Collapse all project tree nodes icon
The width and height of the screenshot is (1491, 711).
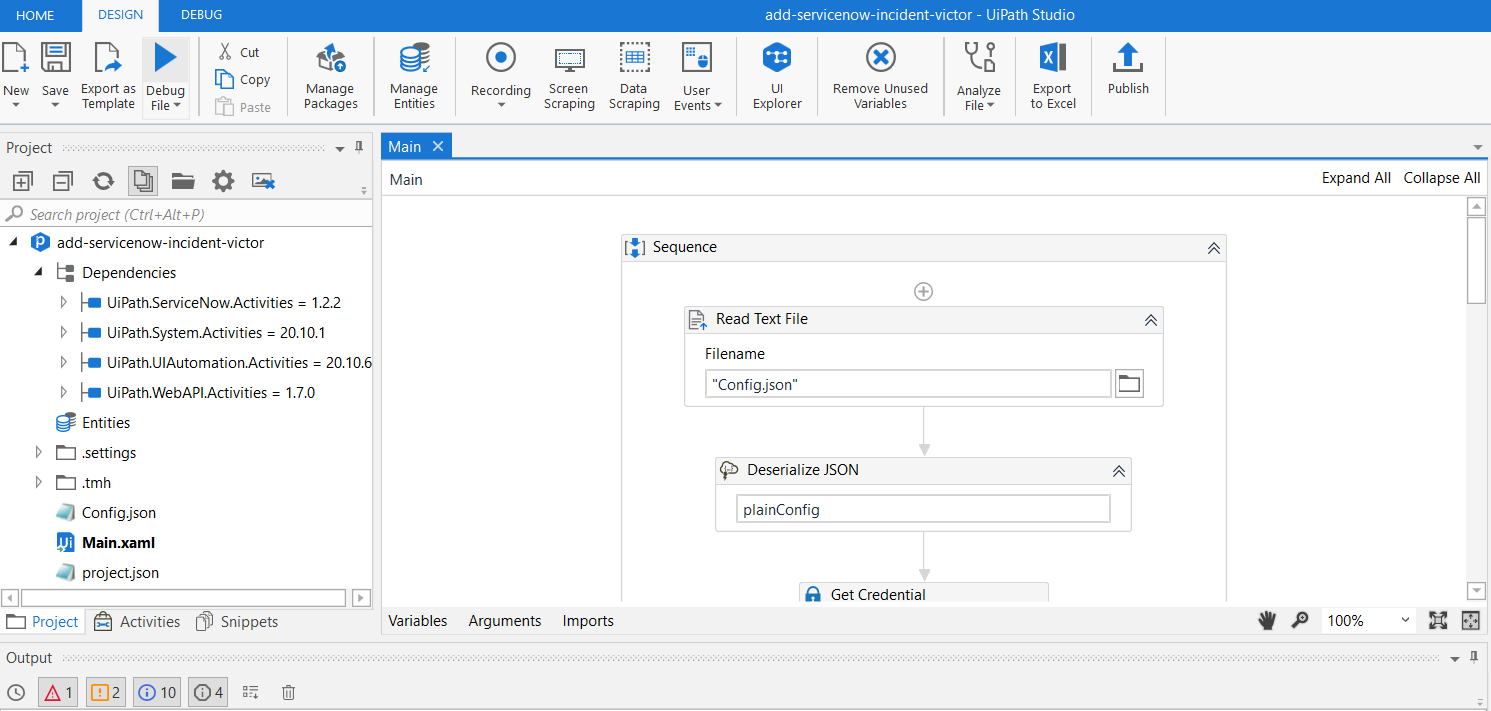(x=63, y=181)
